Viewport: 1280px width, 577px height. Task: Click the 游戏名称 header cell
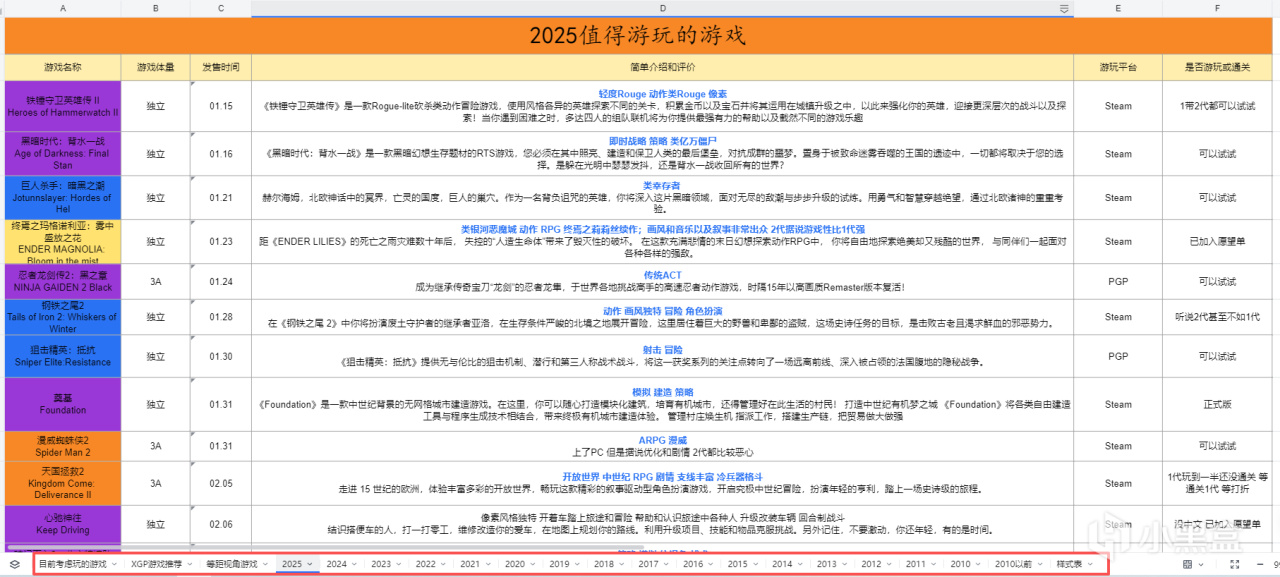(63, 67)
